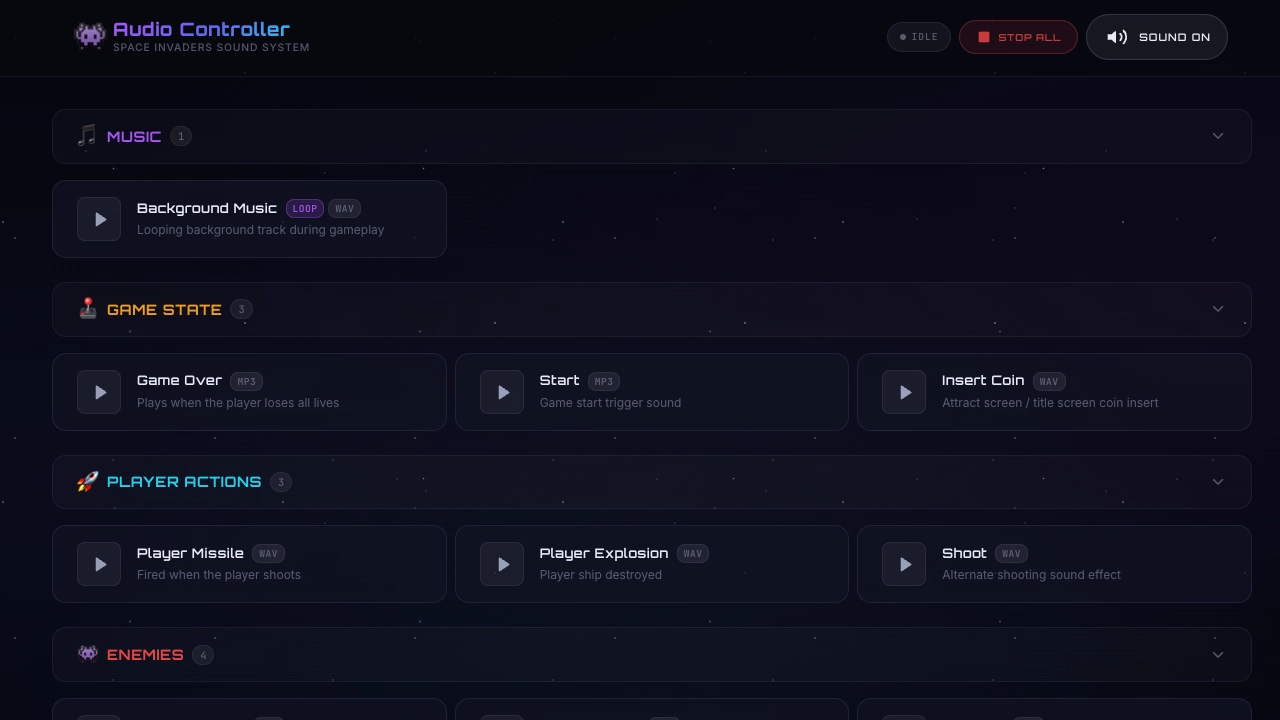Play the Start sound
This screenshot has width=1280, height=720.
[502, 392]
